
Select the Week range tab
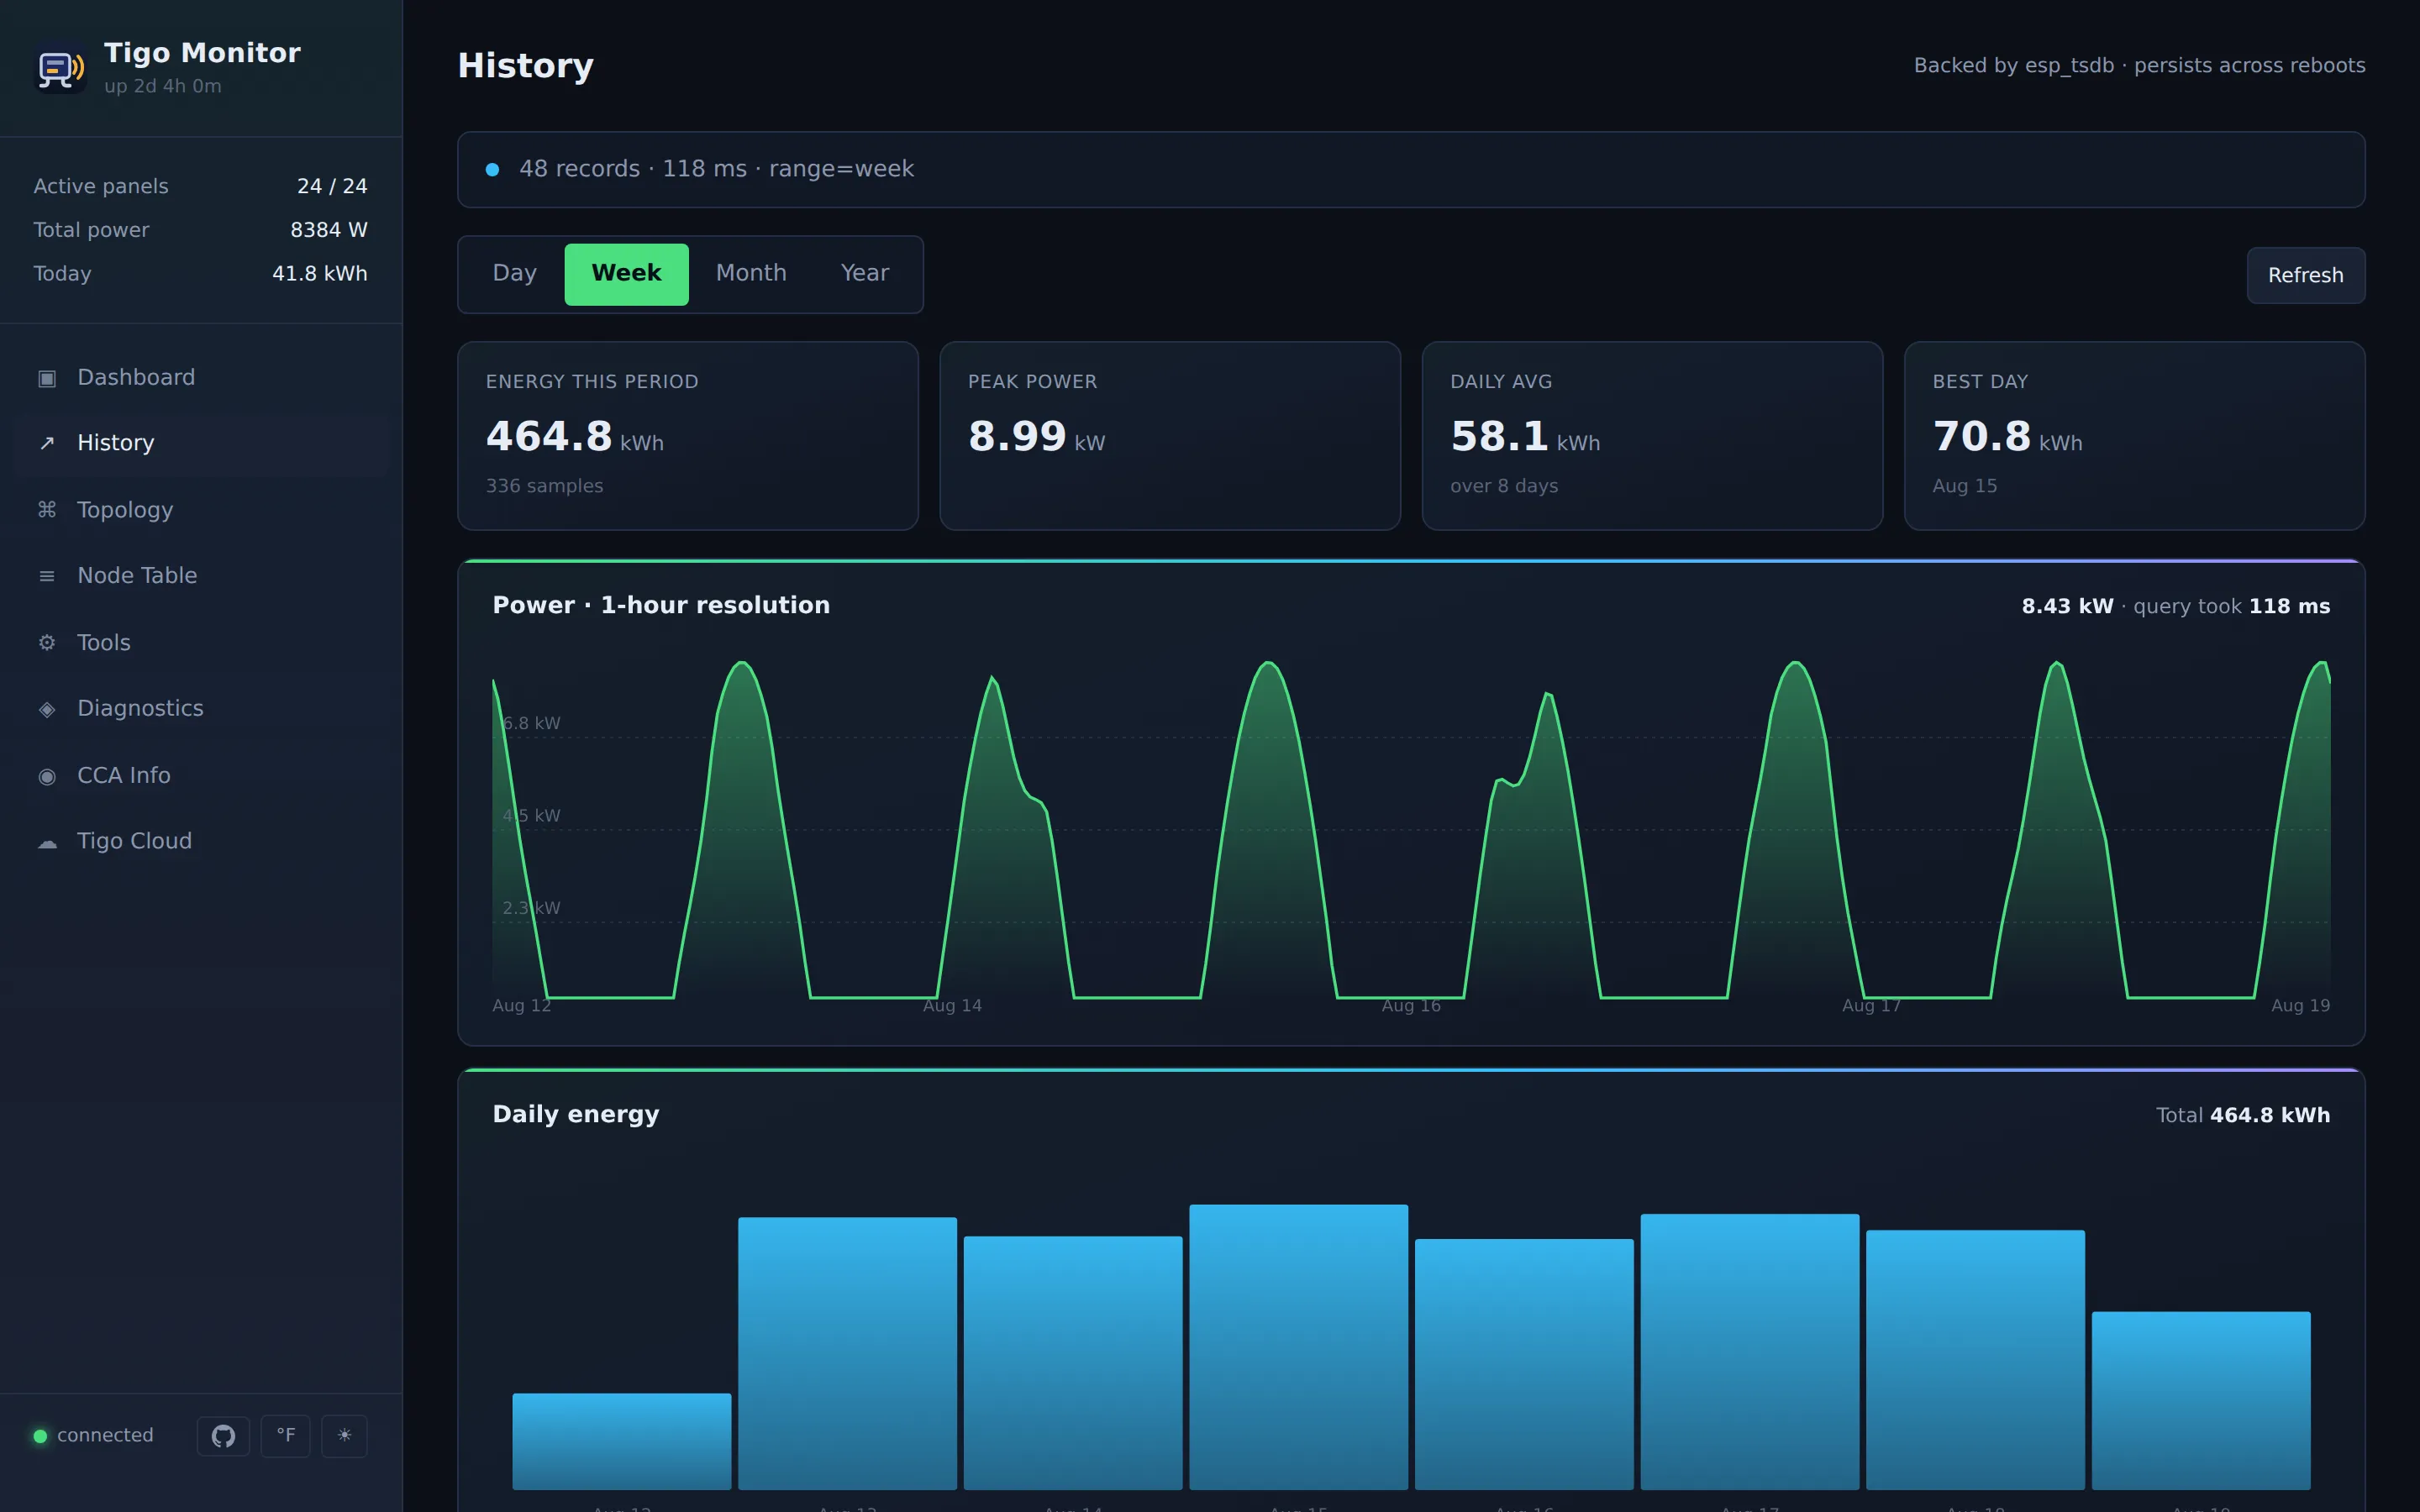pyautogui.click(x=626, y=274)
